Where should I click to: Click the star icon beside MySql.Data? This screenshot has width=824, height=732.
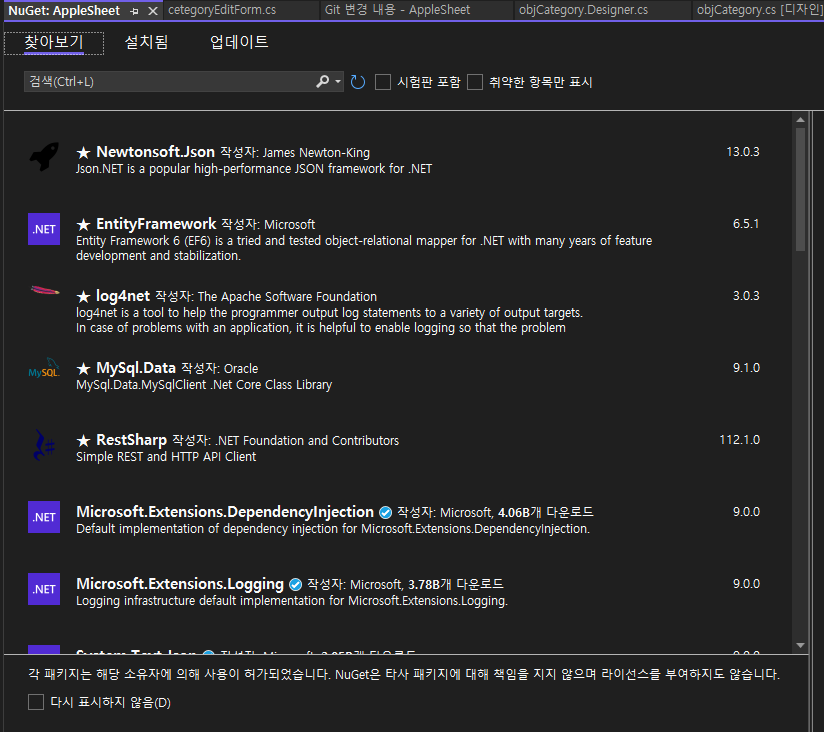coord(83,368)
